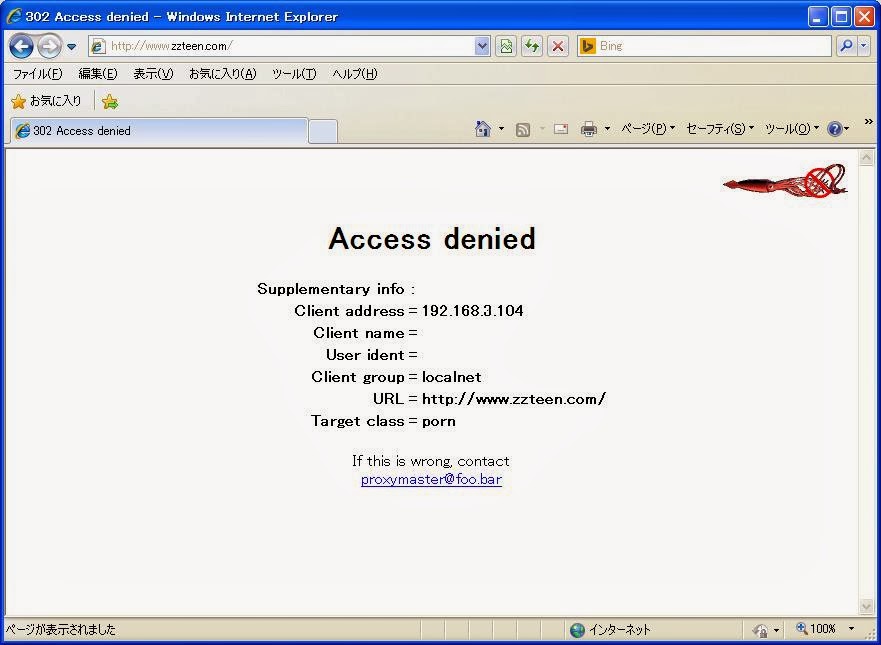Click the 100% zoom level button
881x645 pixels.
[816, 629]
